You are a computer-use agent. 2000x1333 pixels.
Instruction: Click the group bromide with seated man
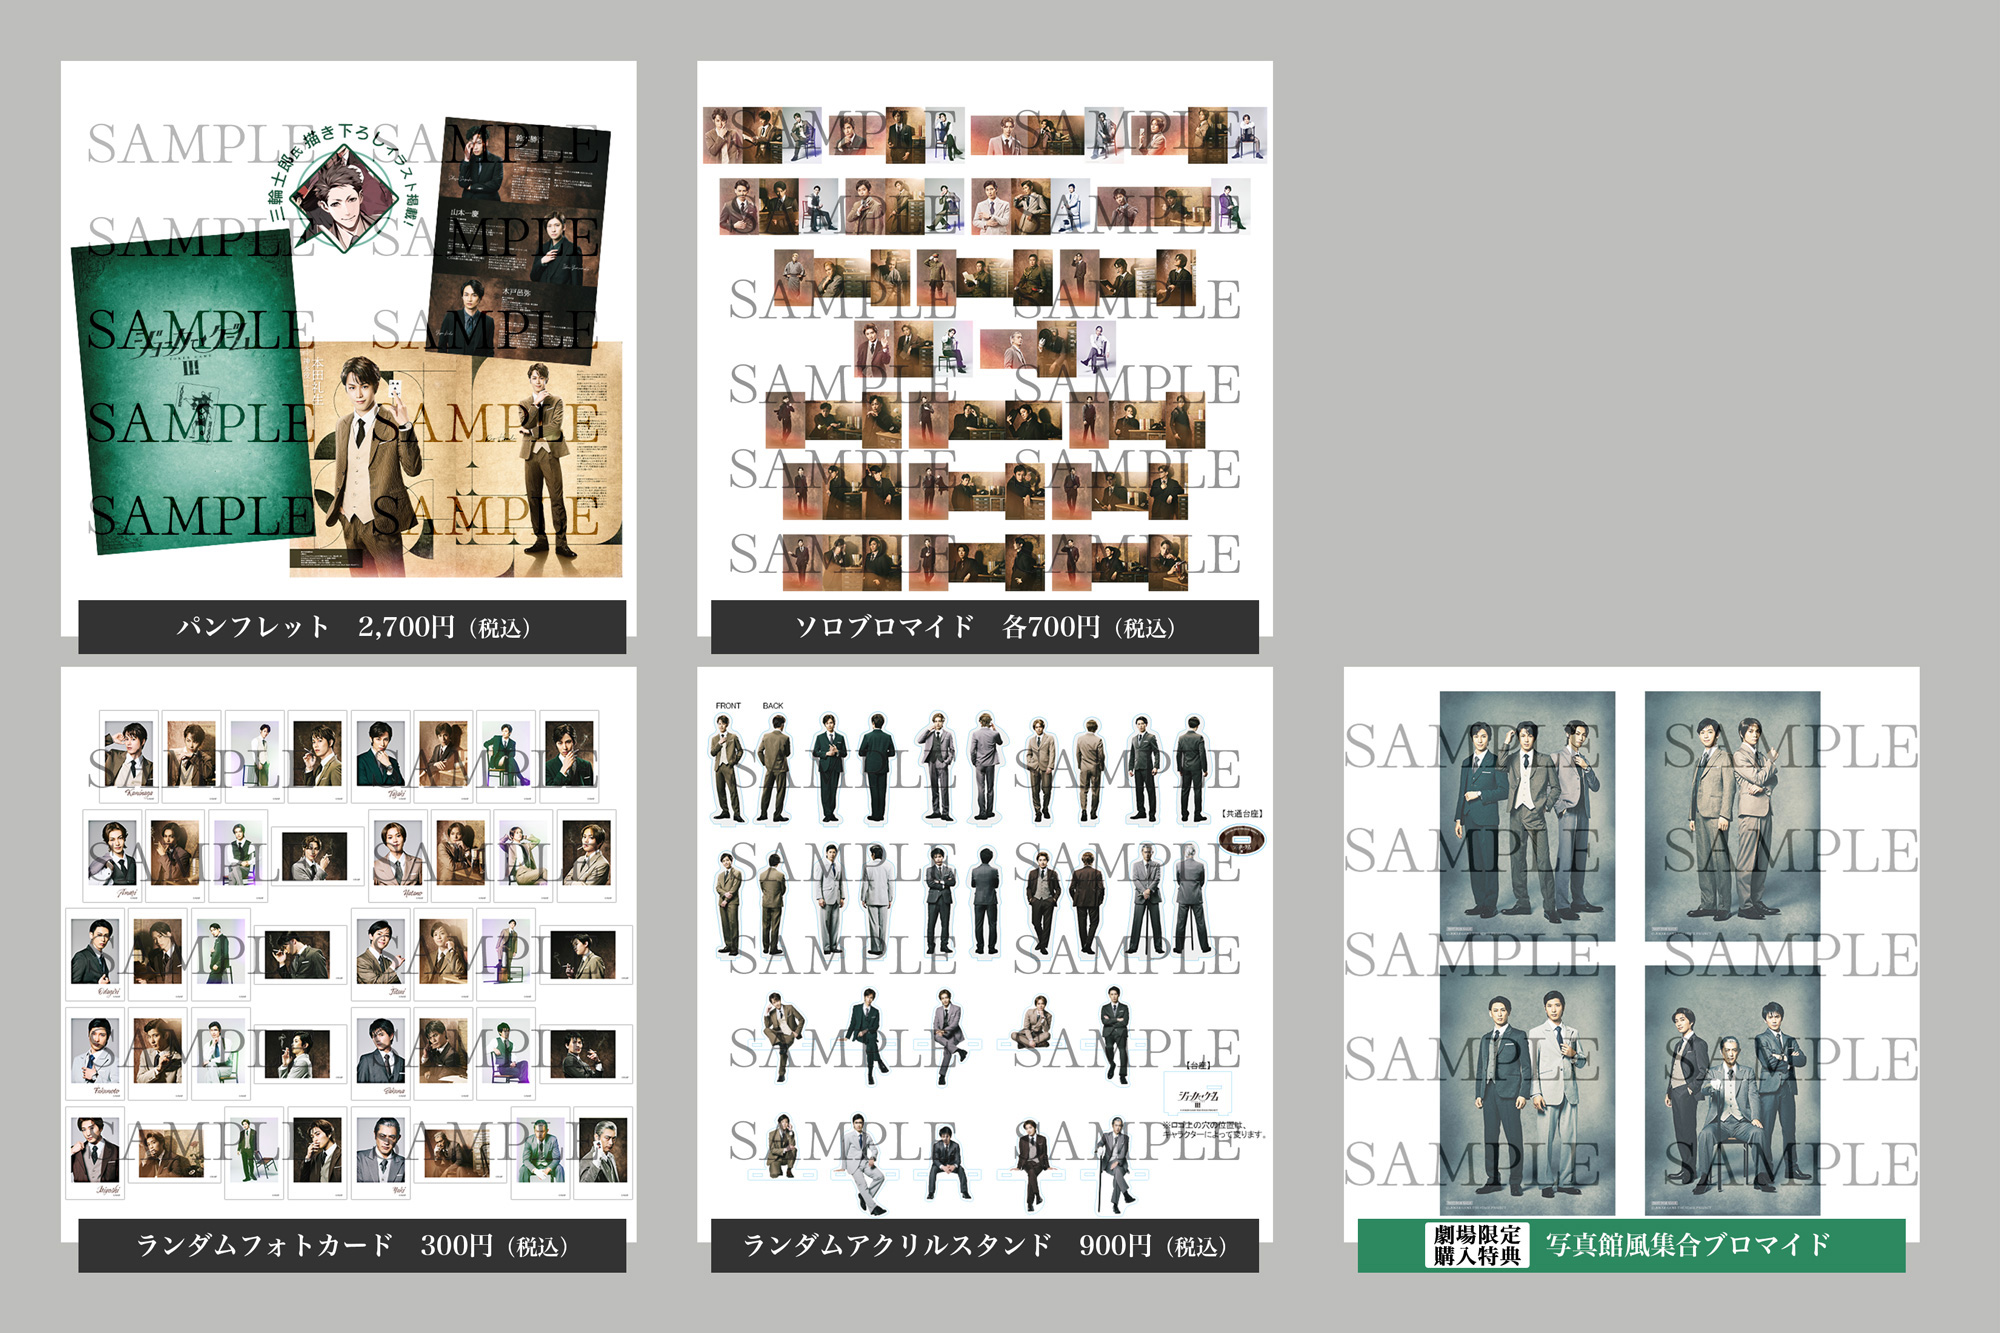tap(1732, 1090)
